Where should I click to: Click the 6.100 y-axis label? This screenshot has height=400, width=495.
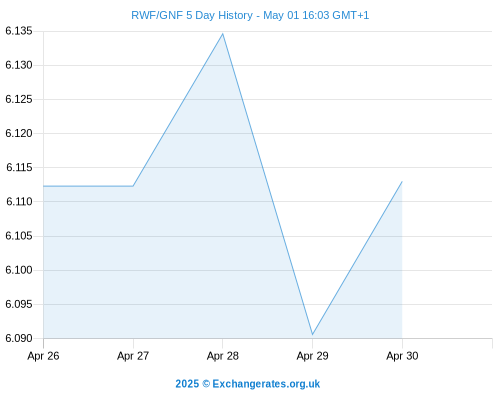click(x=19, y=270)
